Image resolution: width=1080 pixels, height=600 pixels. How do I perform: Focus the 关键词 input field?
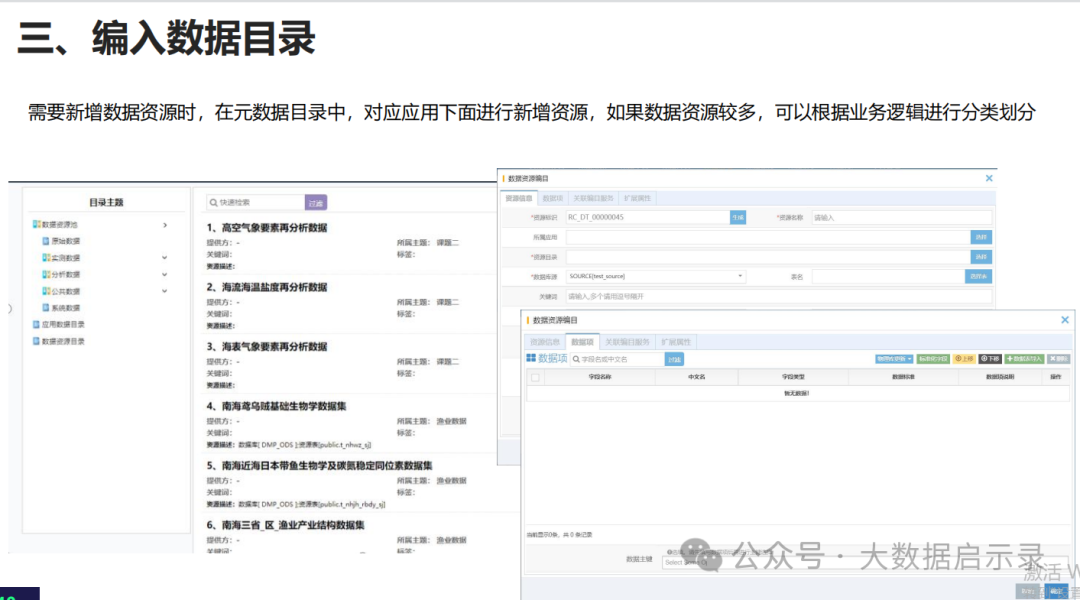pos(779,296)
